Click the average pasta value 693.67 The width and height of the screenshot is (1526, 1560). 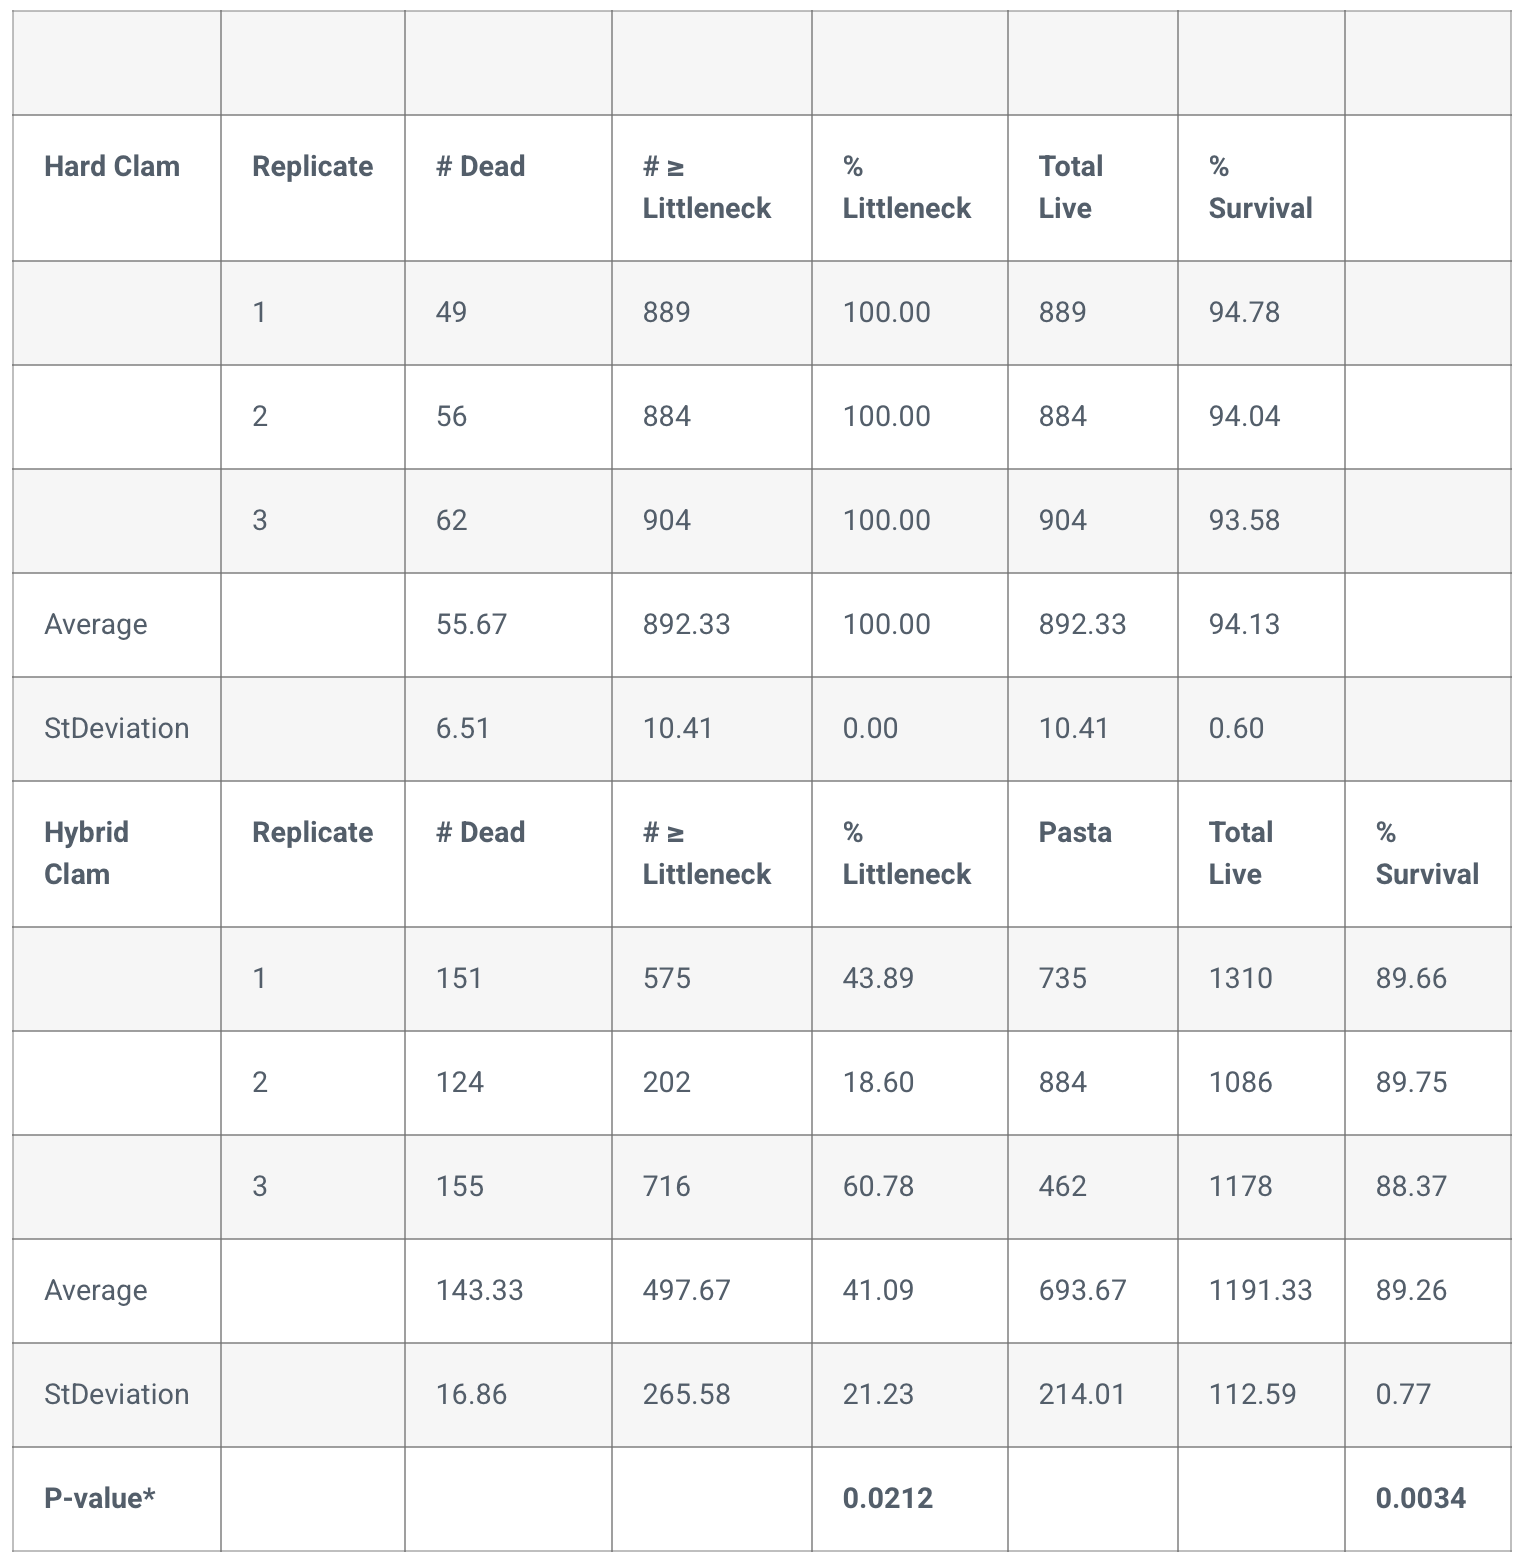pyautogui.click(x=1082, y=1290)
